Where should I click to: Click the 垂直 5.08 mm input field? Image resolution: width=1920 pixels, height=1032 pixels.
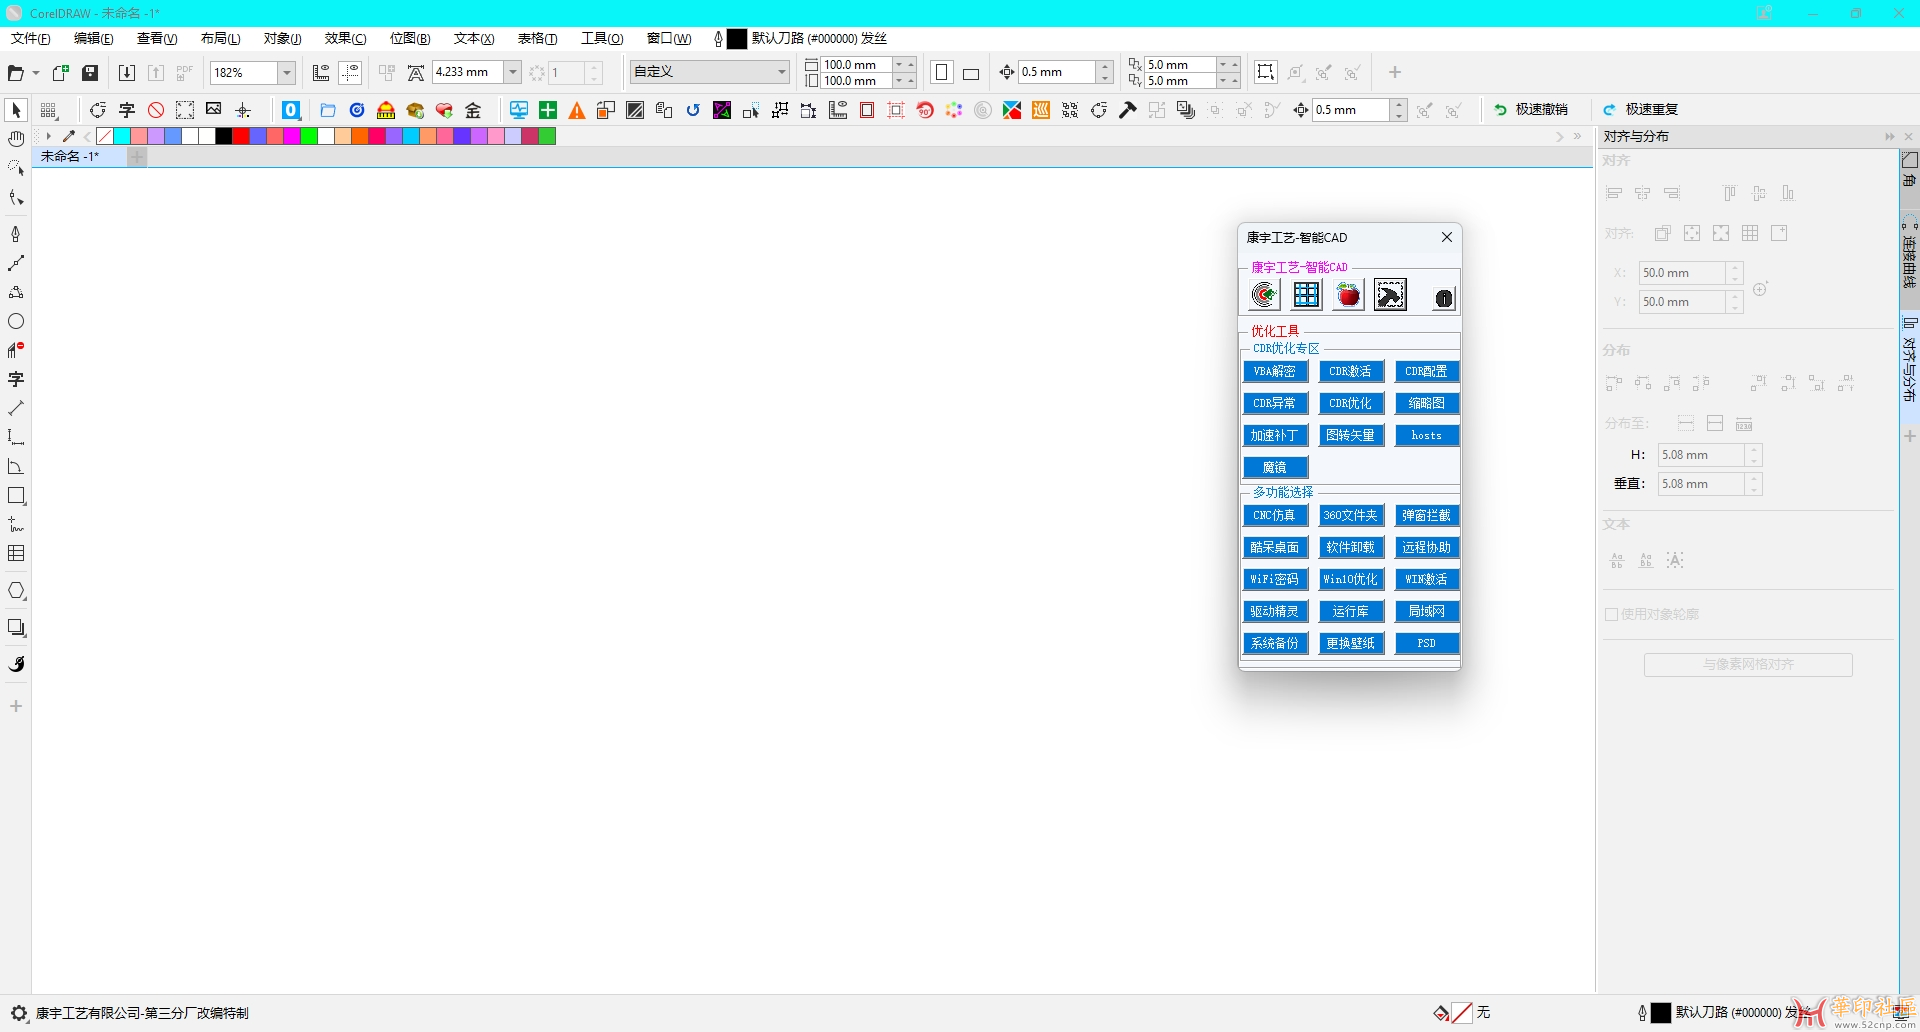coord(1701,484)
